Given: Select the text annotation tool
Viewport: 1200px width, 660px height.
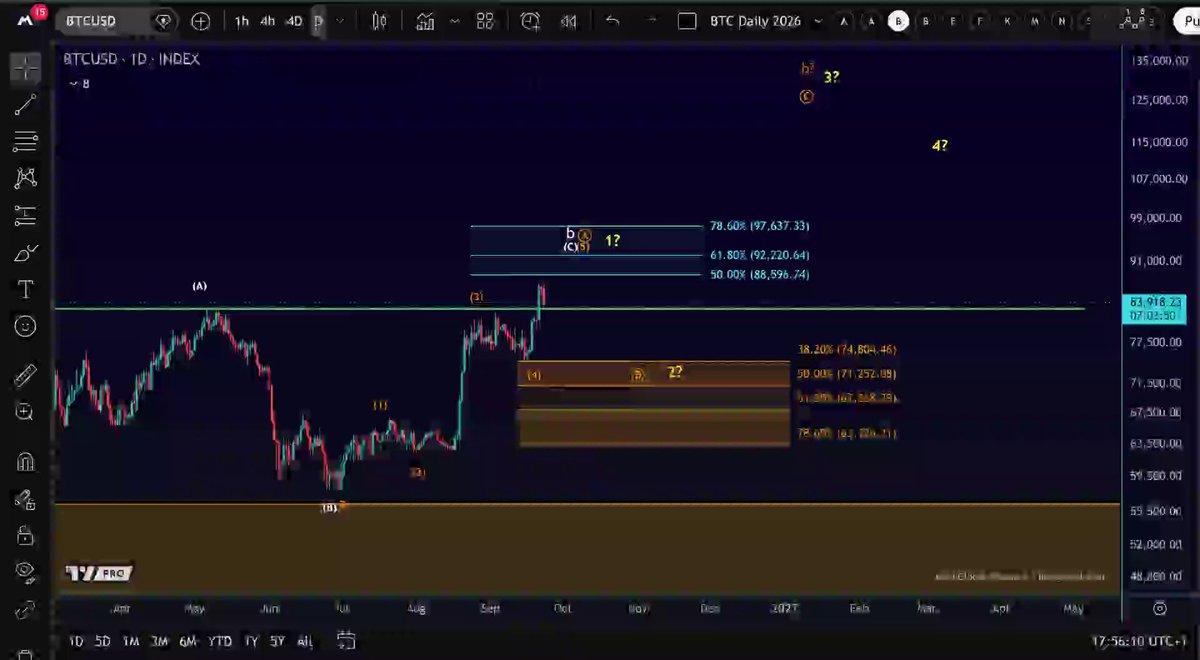Looking at the screenshot, I should pos(26,289).
